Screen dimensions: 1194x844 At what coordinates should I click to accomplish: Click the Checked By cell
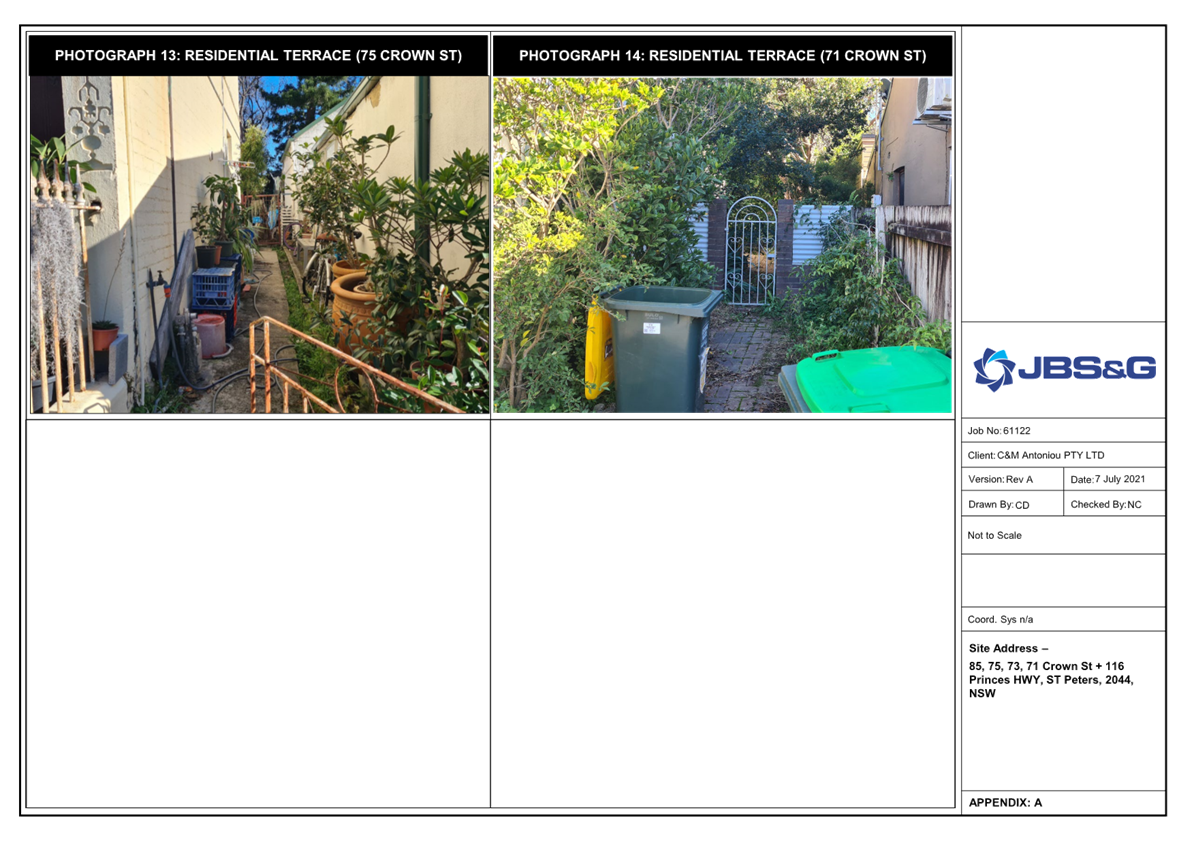1105,505
